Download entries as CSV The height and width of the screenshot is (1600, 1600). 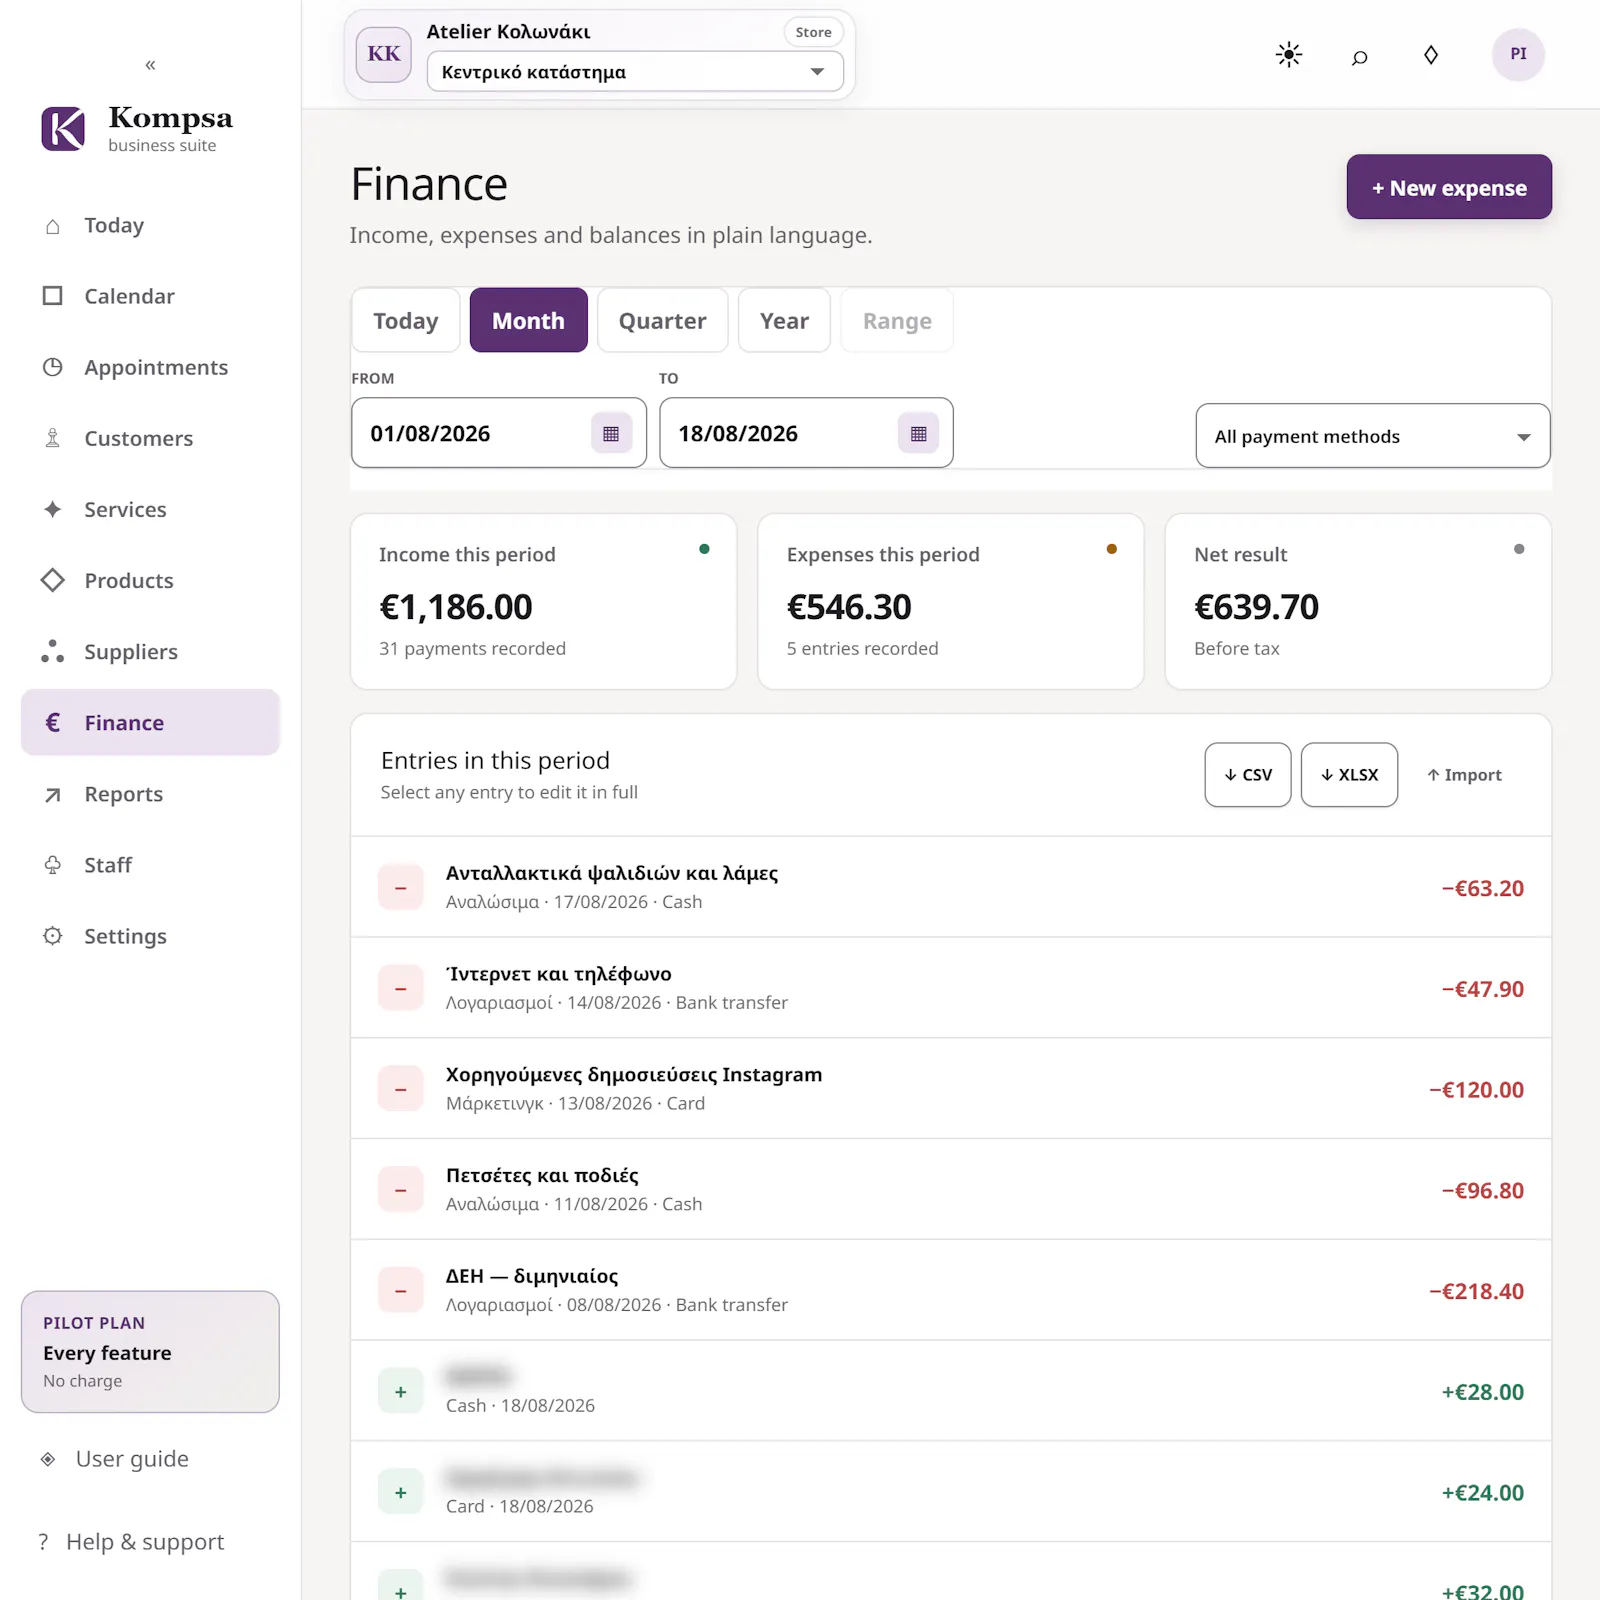pyautogui.click(x=1248, y=775)
